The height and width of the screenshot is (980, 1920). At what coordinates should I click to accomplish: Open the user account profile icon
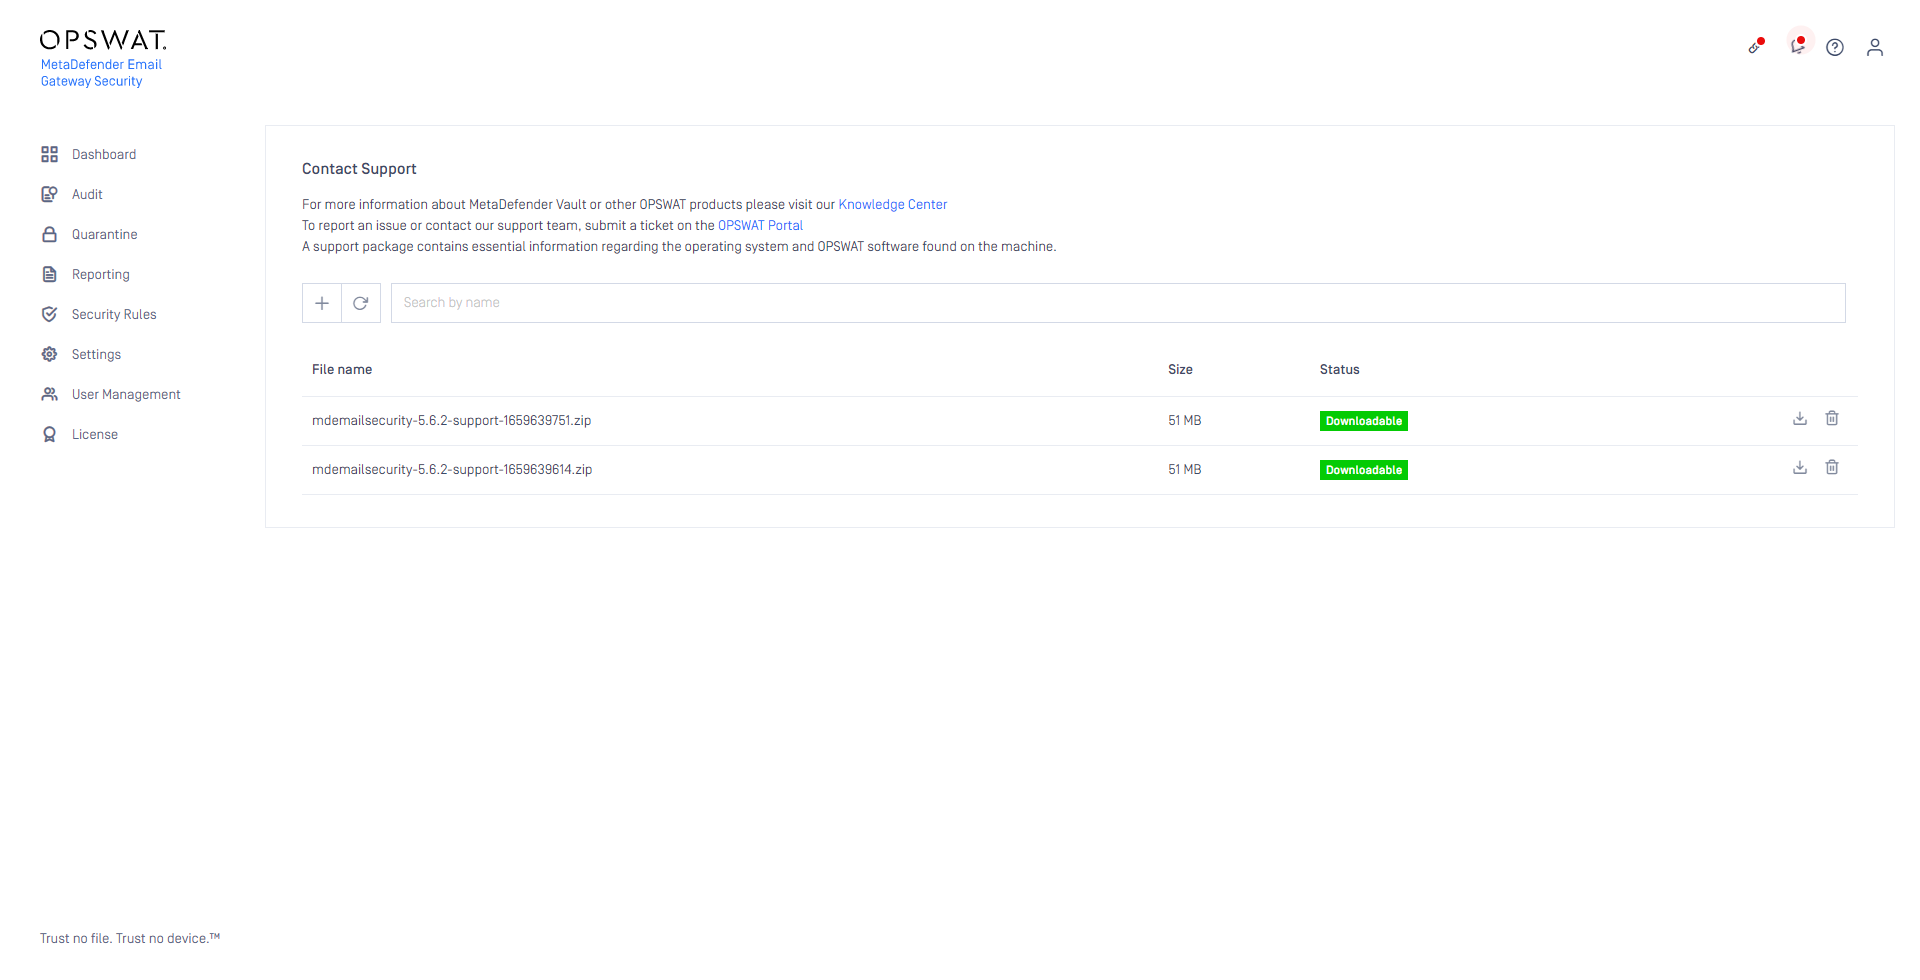[1875, 47]
